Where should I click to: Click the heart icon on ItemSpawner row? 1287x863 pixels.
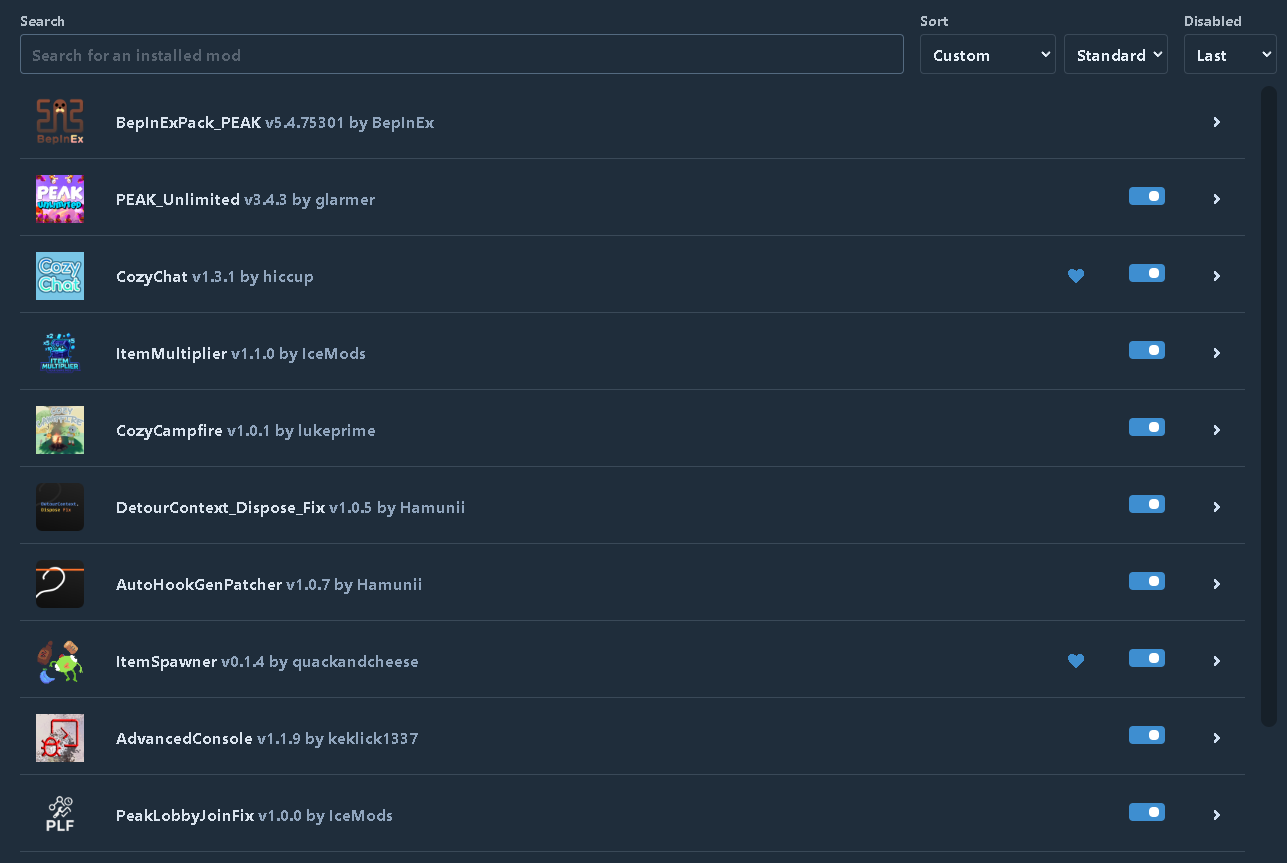[x=1076, y=661]
